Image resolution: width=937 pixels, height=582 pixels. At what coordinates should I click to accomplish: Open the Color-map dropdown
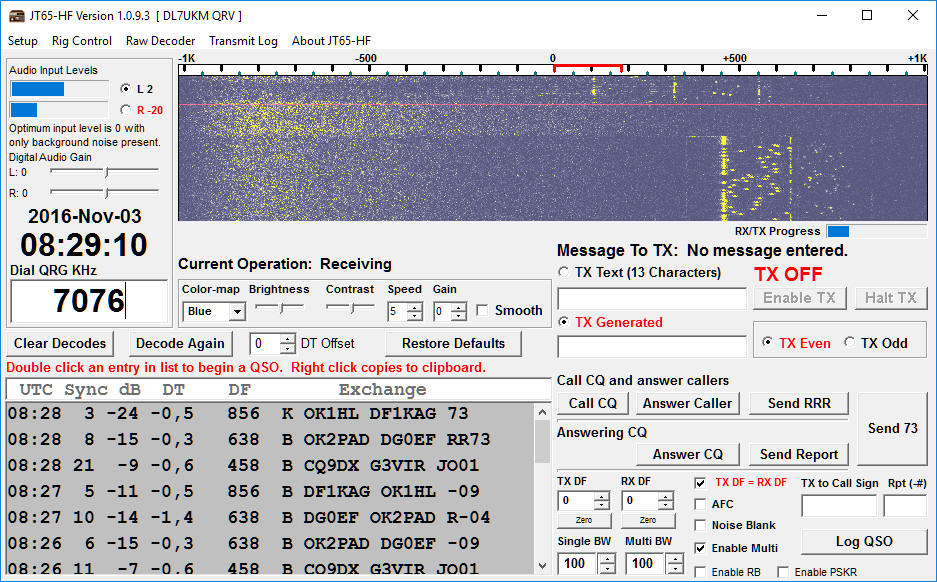[x=237, y=312]
